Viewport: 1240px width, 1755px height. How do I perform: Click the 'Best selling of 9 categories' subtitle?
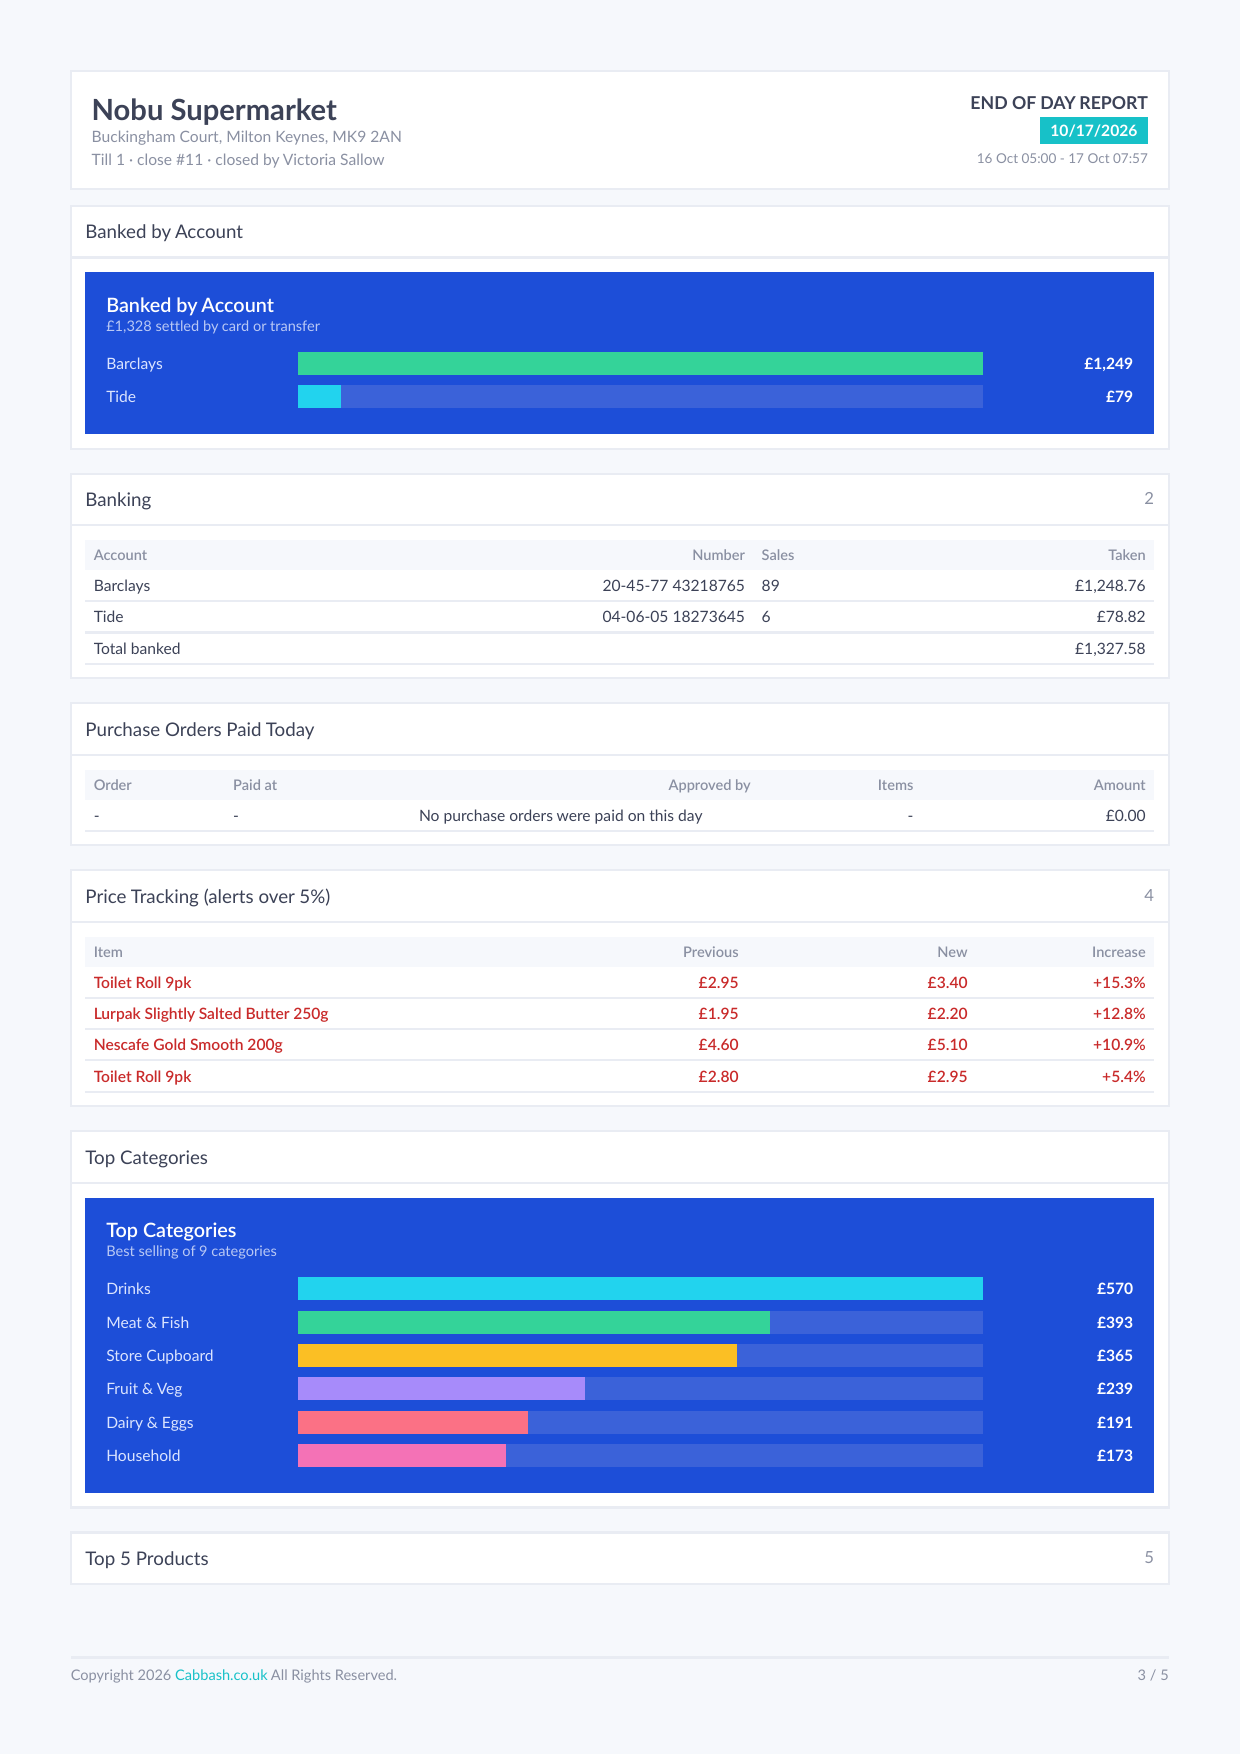191,1252
